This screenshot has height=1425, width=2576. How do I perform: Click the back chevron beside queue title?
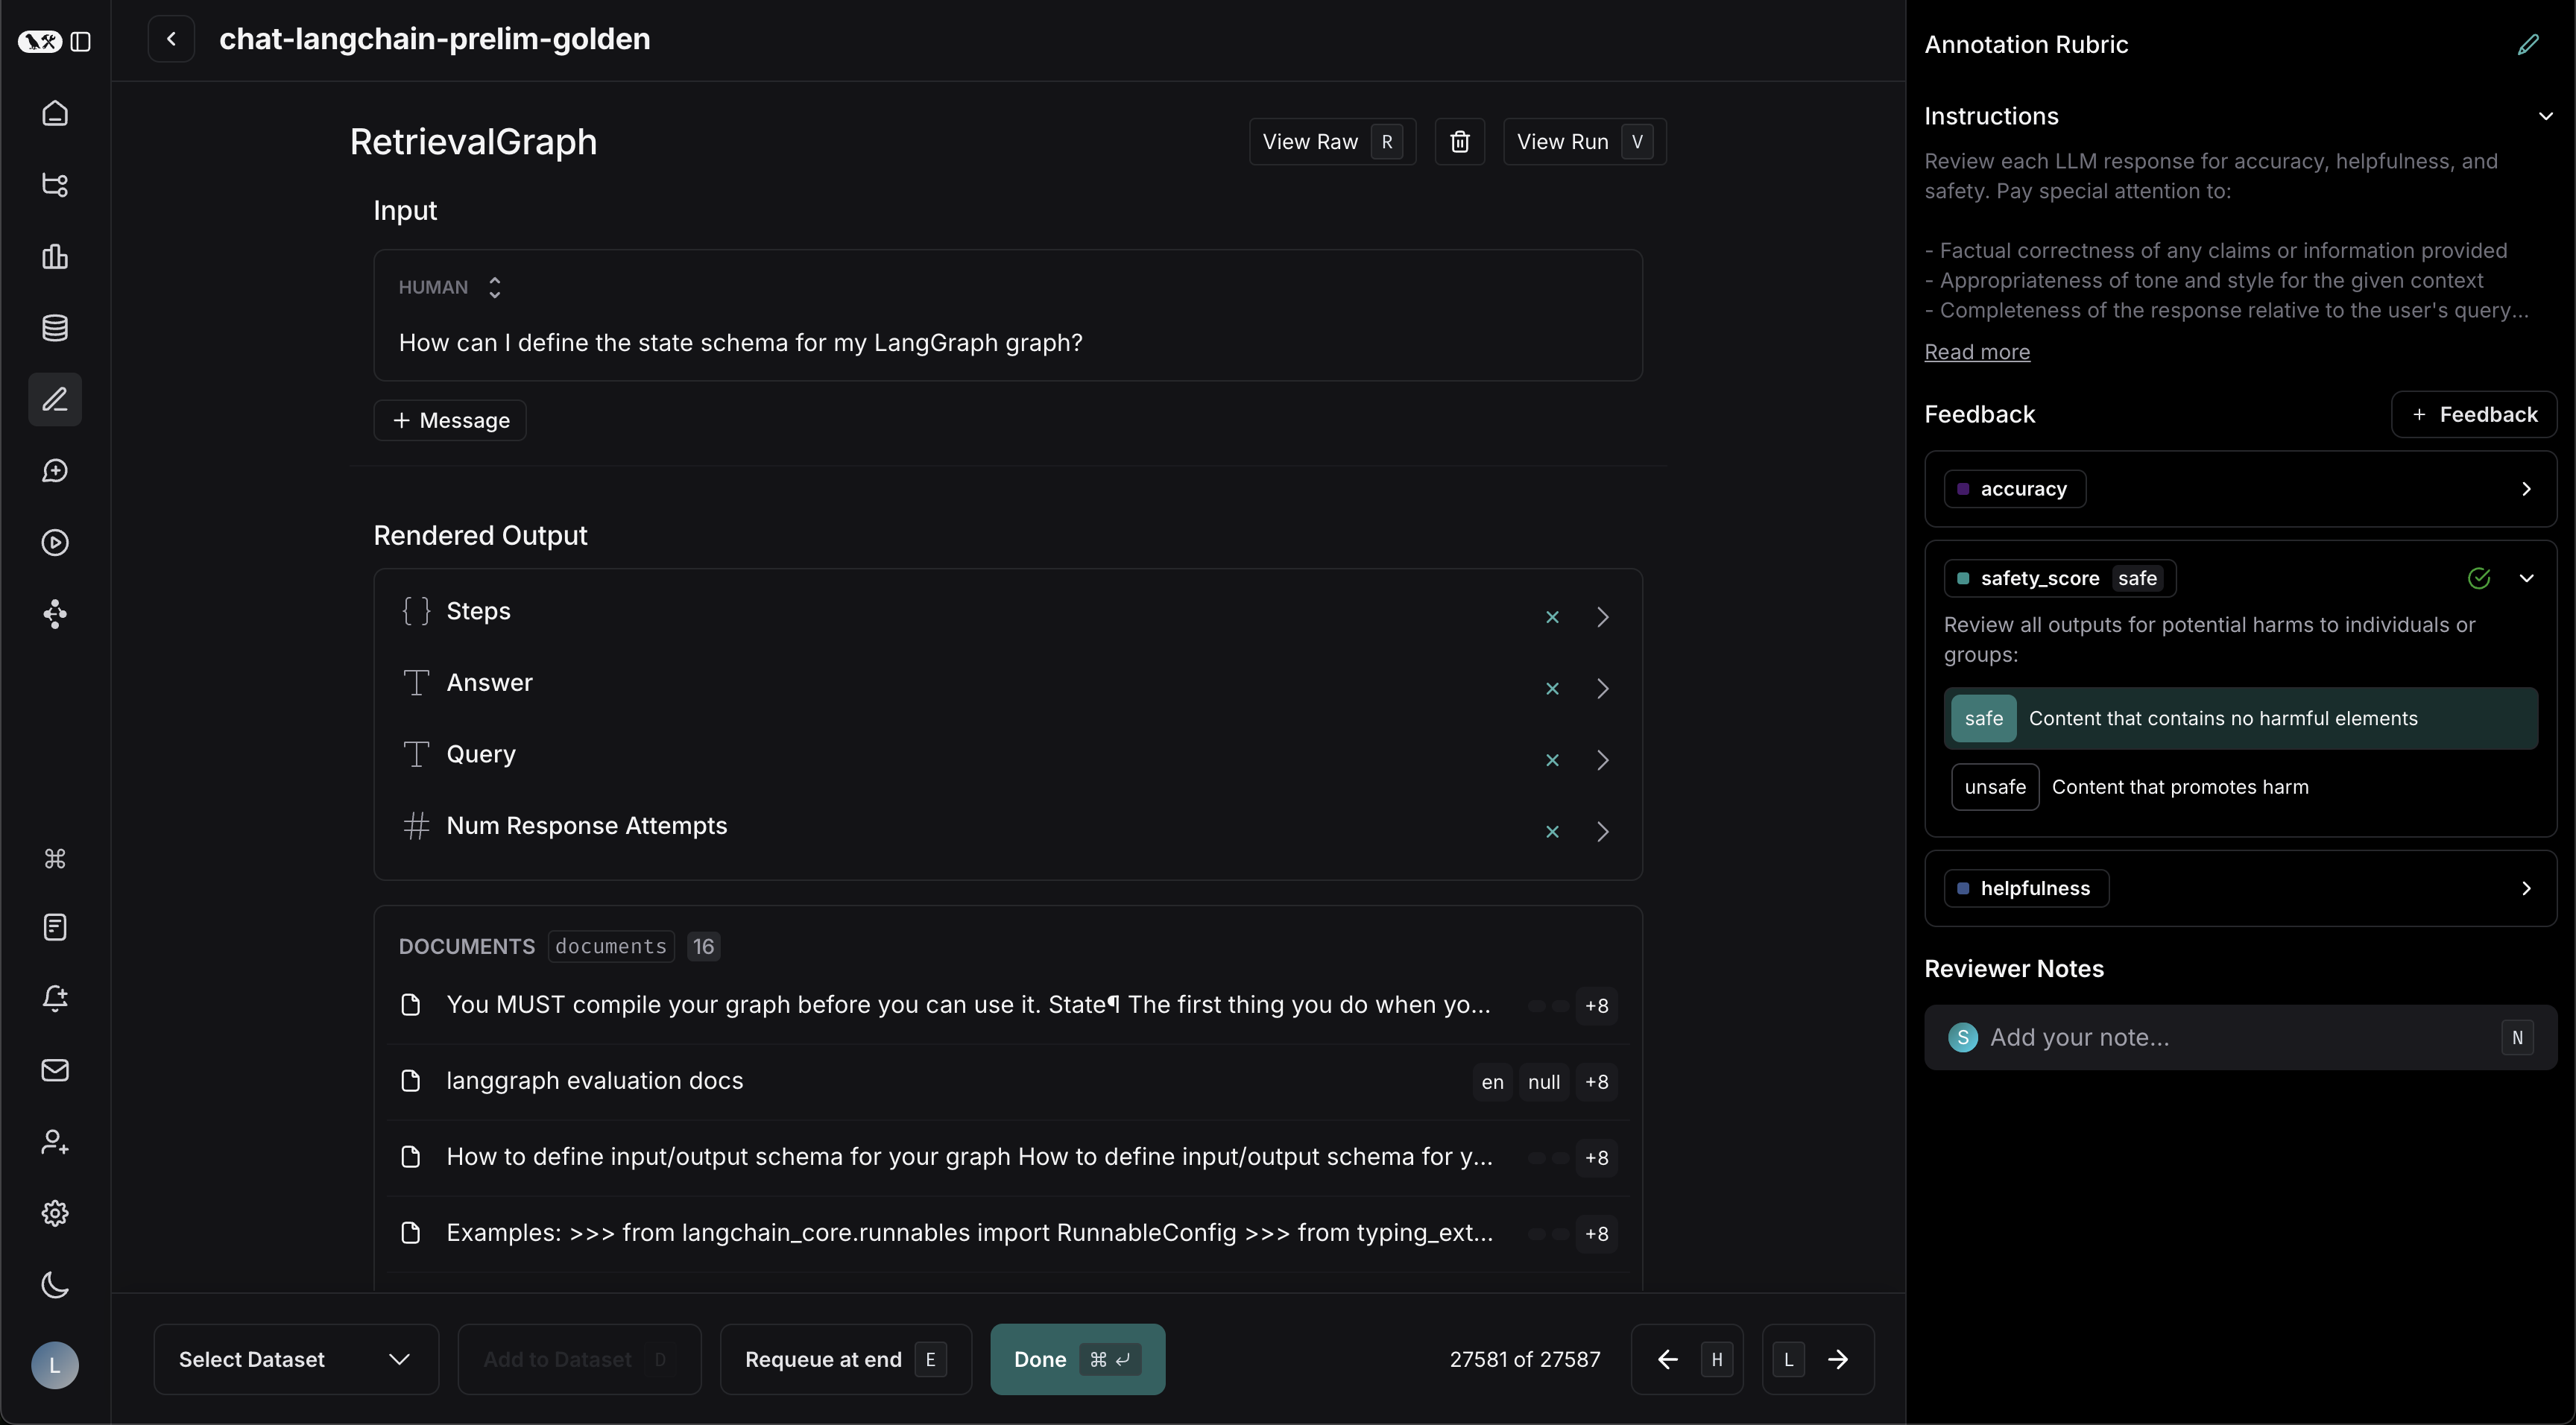171,39
